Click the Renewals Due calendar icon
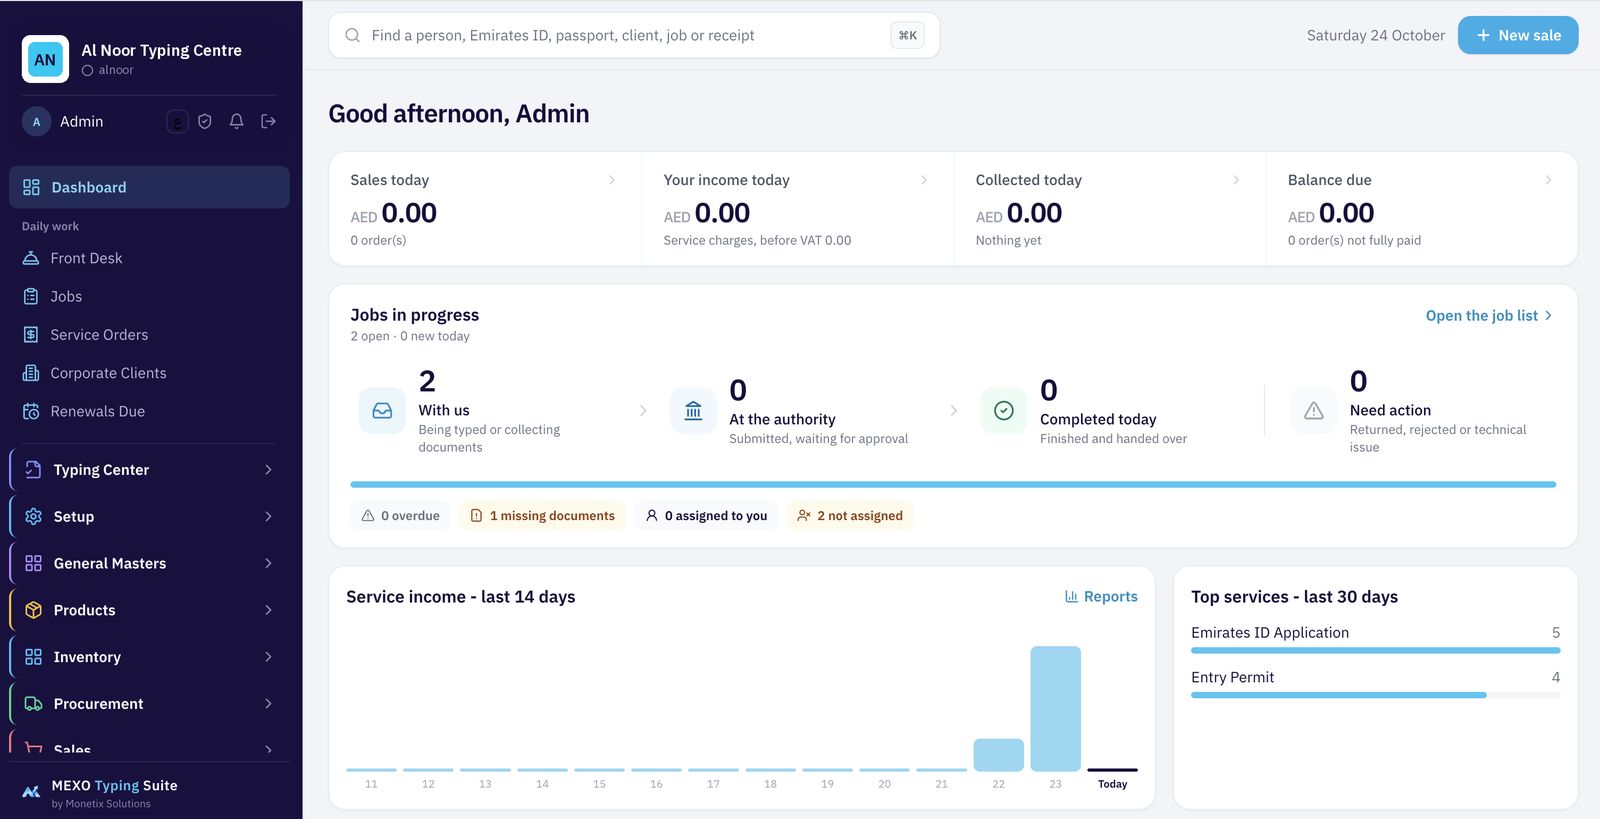The width and height of the screenshot is (1600, 819). (31, 411)
